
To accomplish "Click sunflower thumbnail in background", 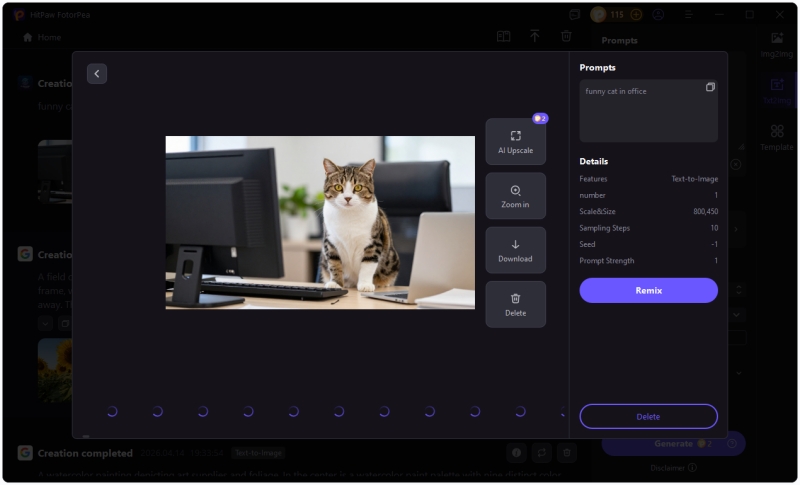I will pyautogui.click(x=55, y=369).
